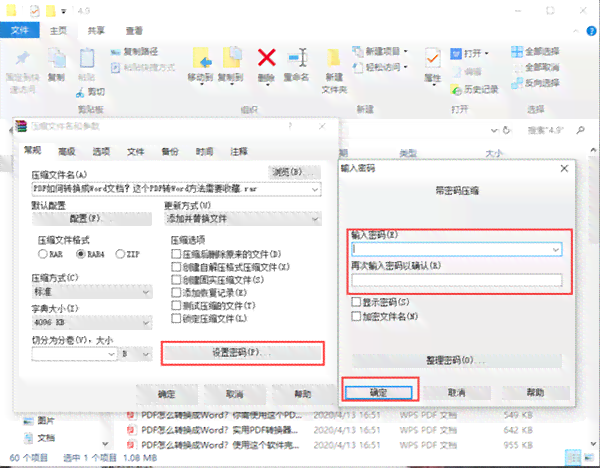The image size is (600, 468).
Task: Enable create SFX archive checkbox (X)
Action: [x=176, y=267]
